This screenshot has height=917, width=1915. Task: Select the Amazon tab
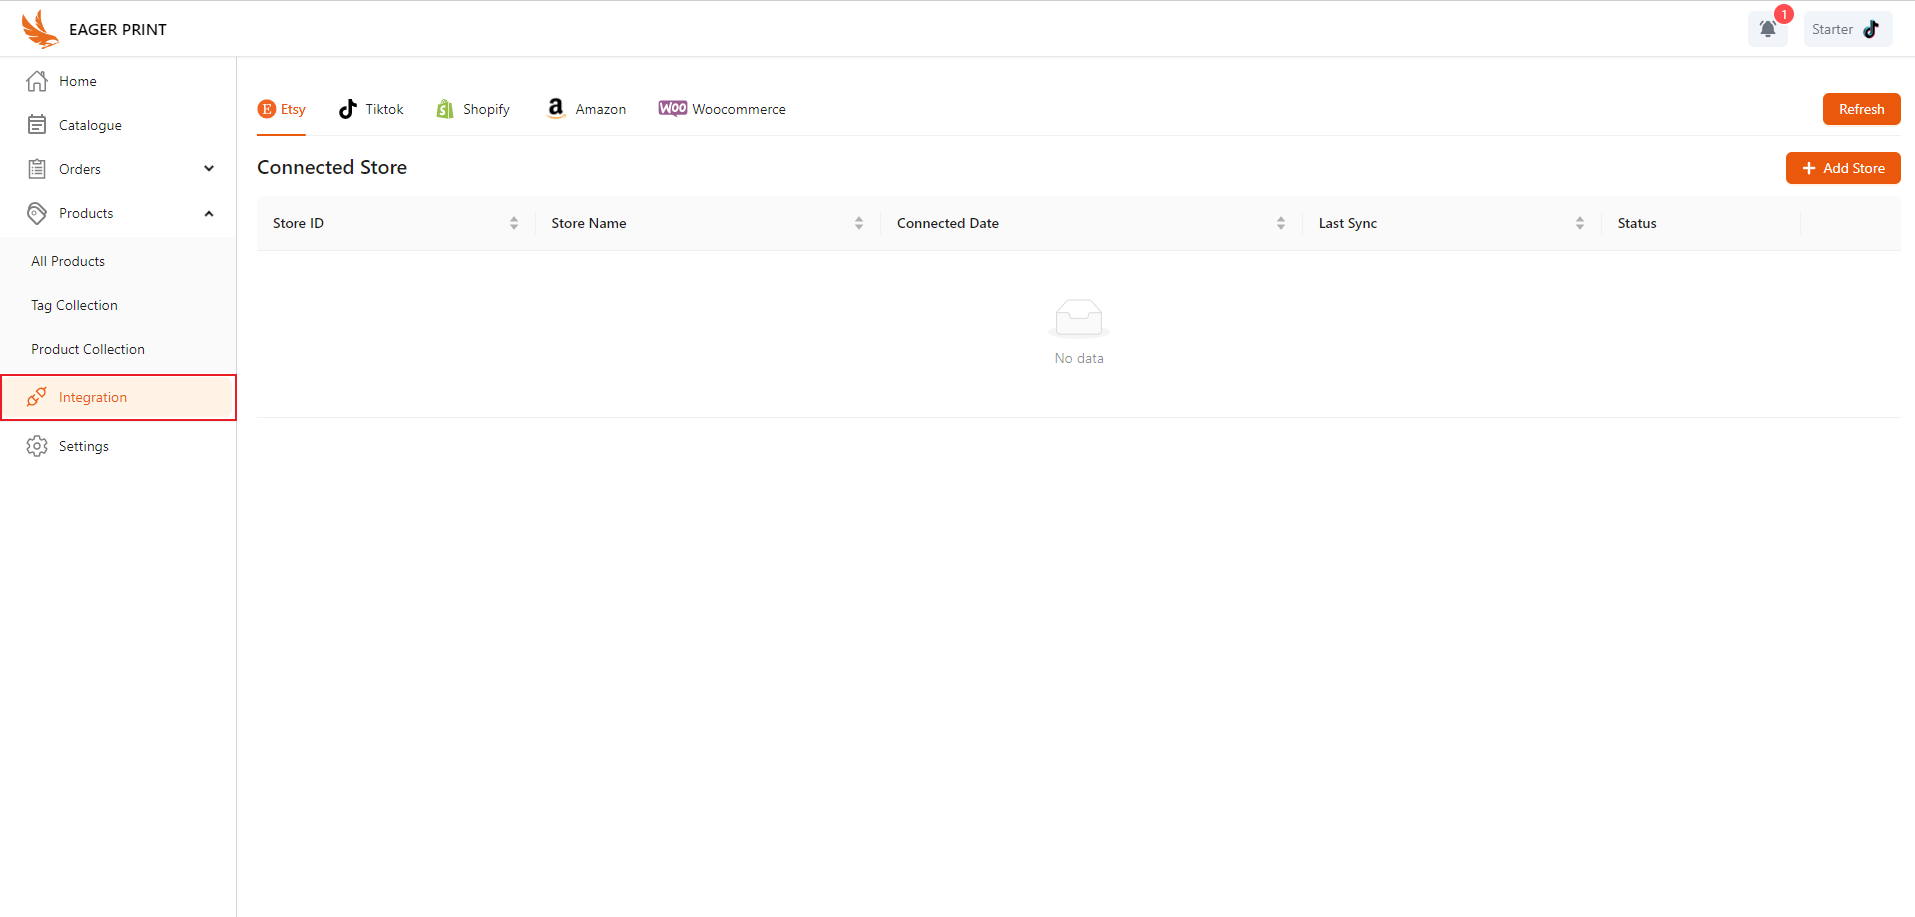586,109
